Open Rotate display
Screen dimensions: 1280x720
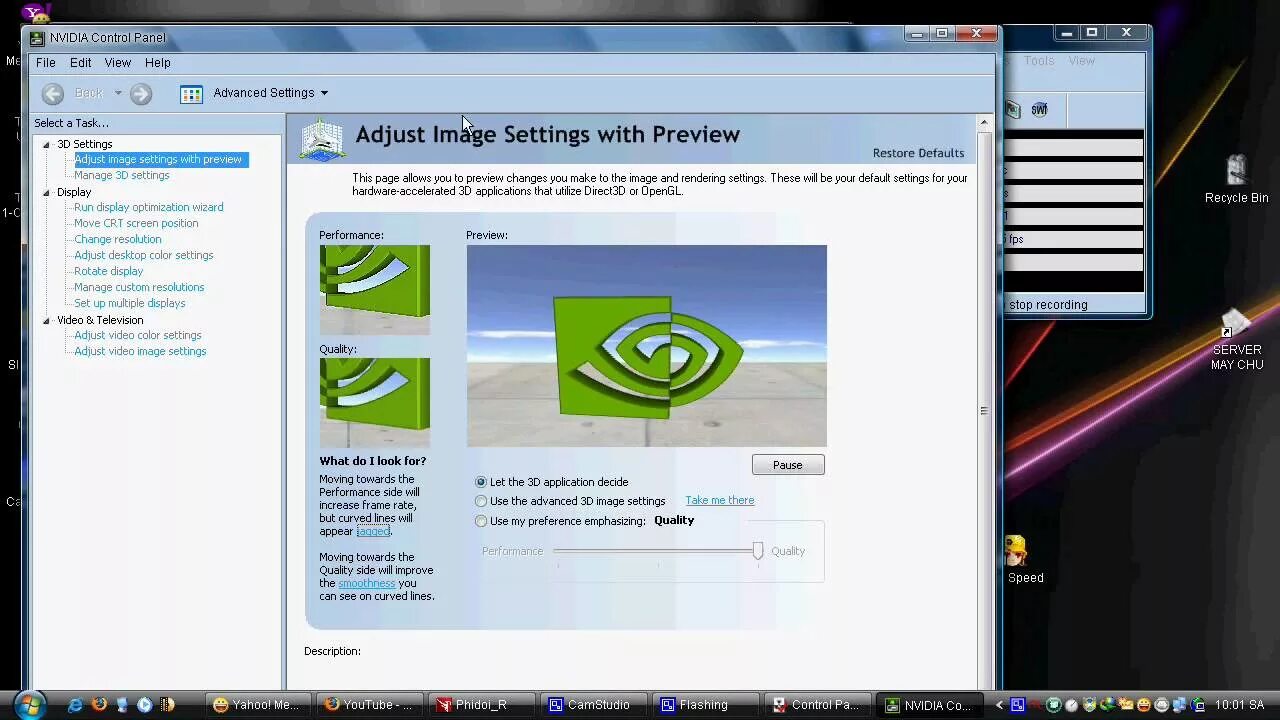(x=109, y=271)
